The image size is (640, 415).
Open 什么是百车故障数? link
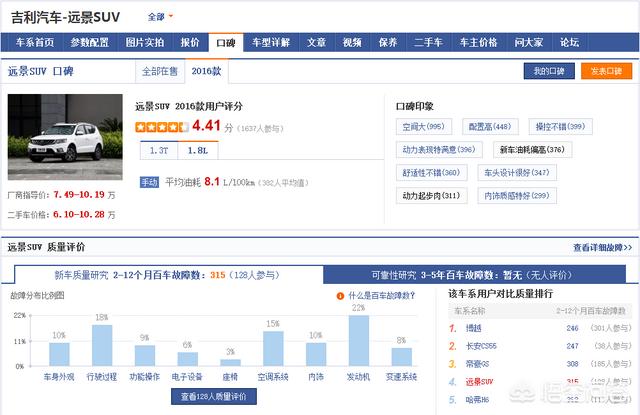pos(381,296)
